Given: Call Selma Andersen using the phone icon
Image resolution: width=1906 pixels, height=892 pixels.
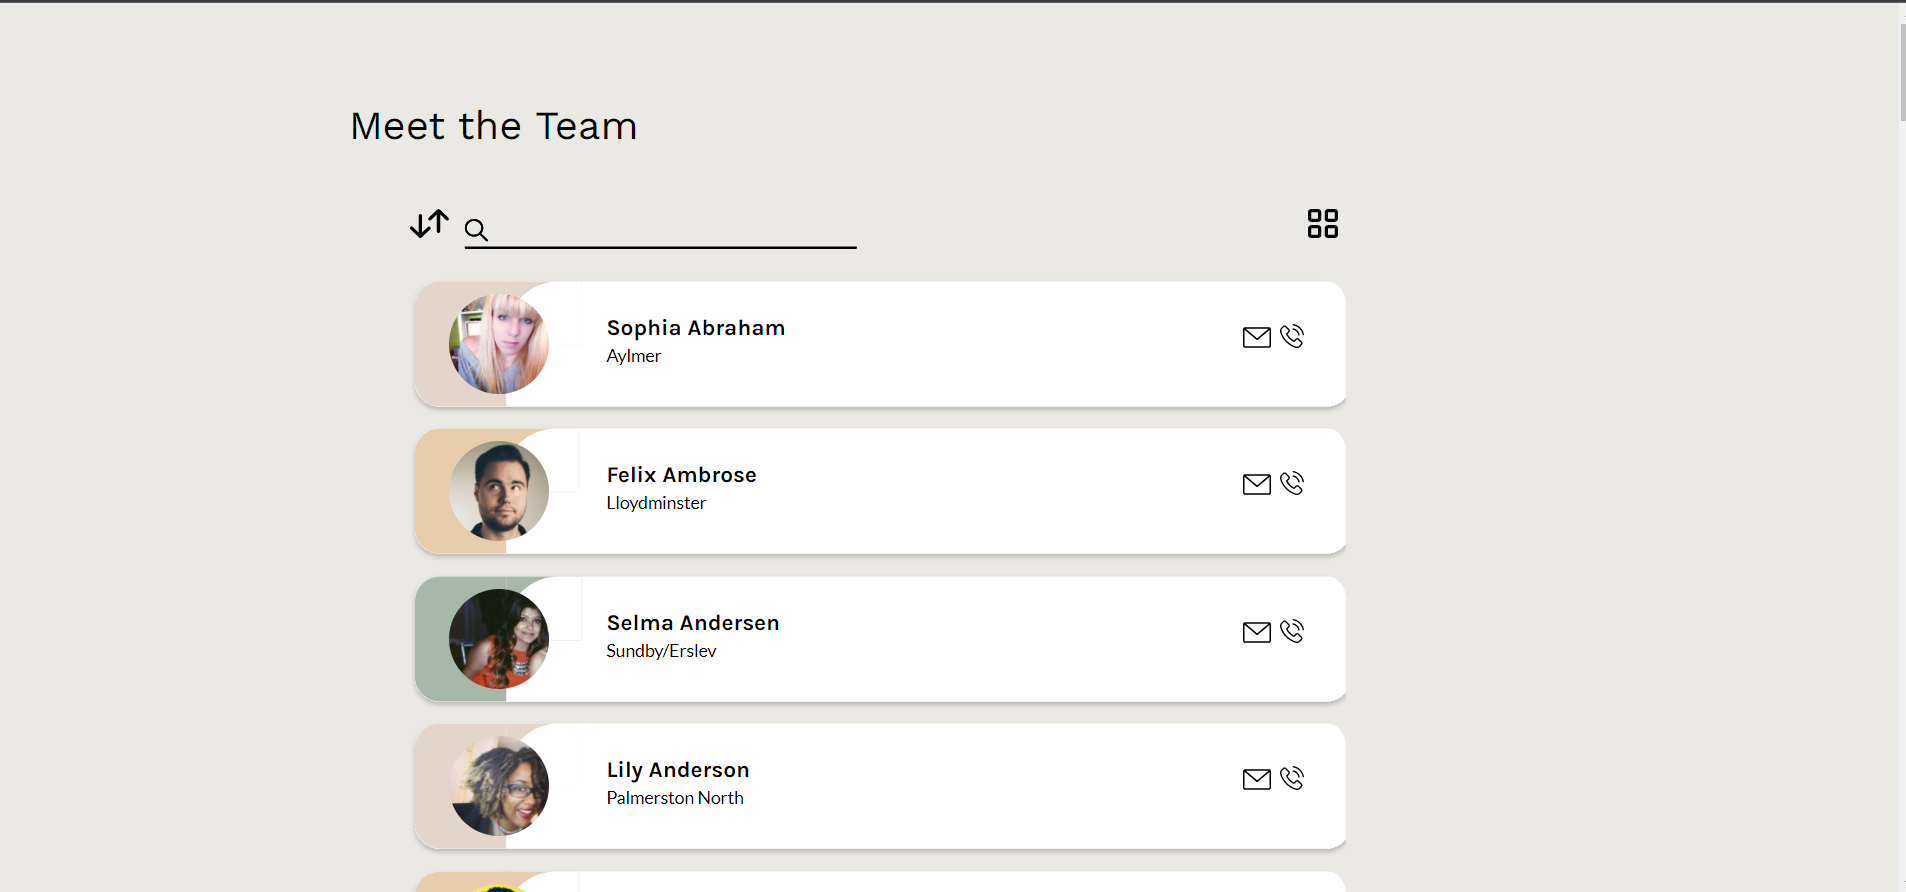Looking at the screenshot, I should click(x=1292, y=631).
